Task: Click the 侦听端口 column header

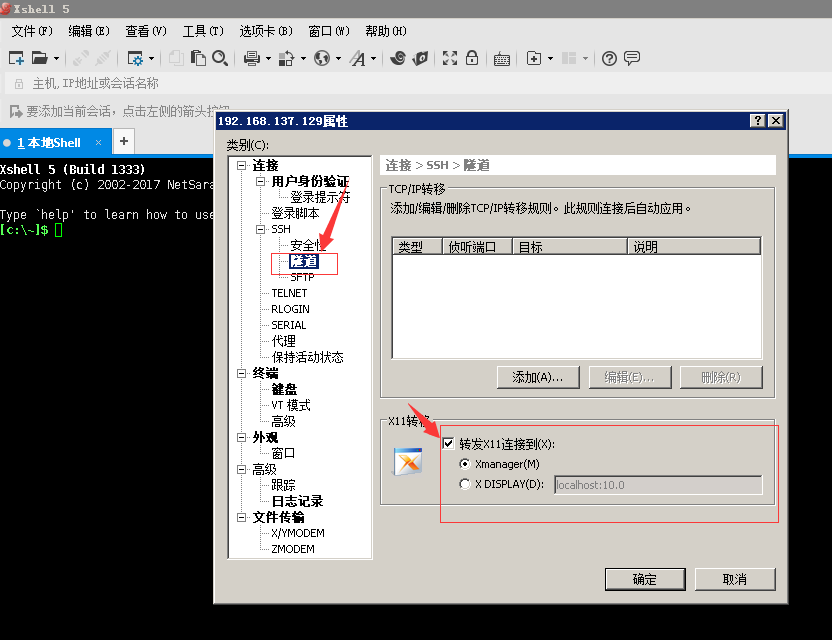Action: click(x=477, y=247)
